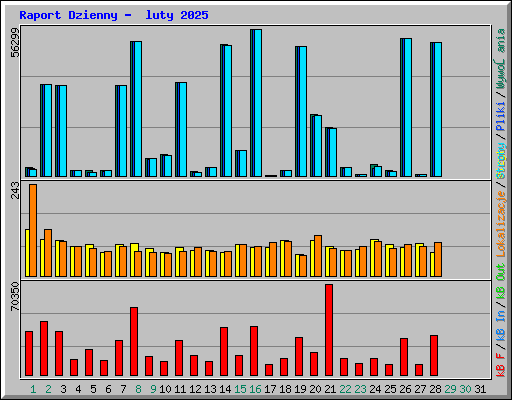Click the 'Raport Dzienny - luty 2025' title
Screen dimensions: 512x400
coord(114,15)
